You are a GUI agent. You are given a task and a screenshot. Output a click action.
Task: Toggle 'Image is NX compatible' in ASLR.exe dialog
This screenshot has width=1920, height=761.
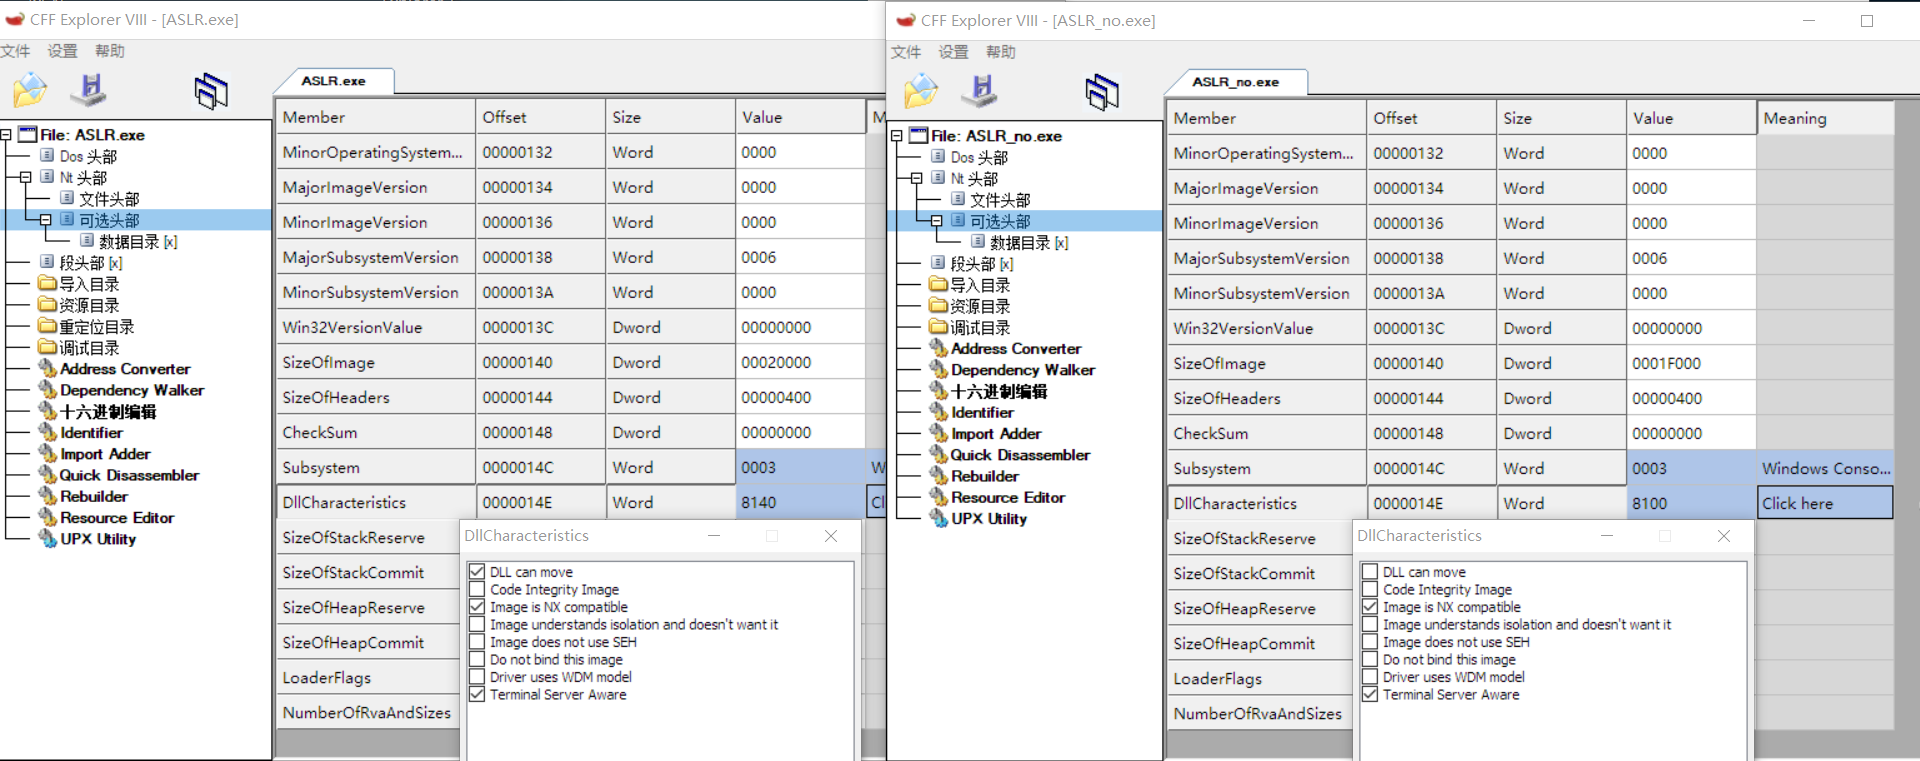[477, 607]
